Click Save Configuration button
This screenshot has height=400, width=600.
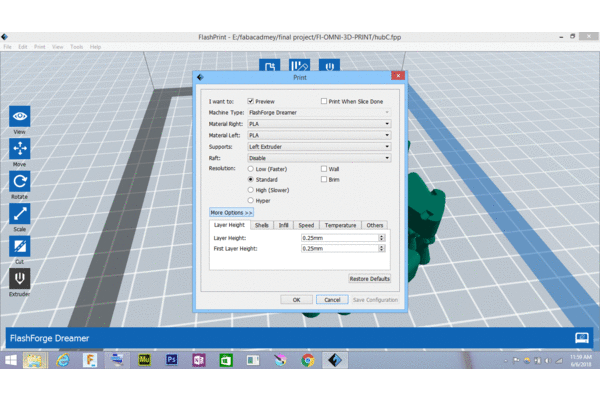point(375,300)
